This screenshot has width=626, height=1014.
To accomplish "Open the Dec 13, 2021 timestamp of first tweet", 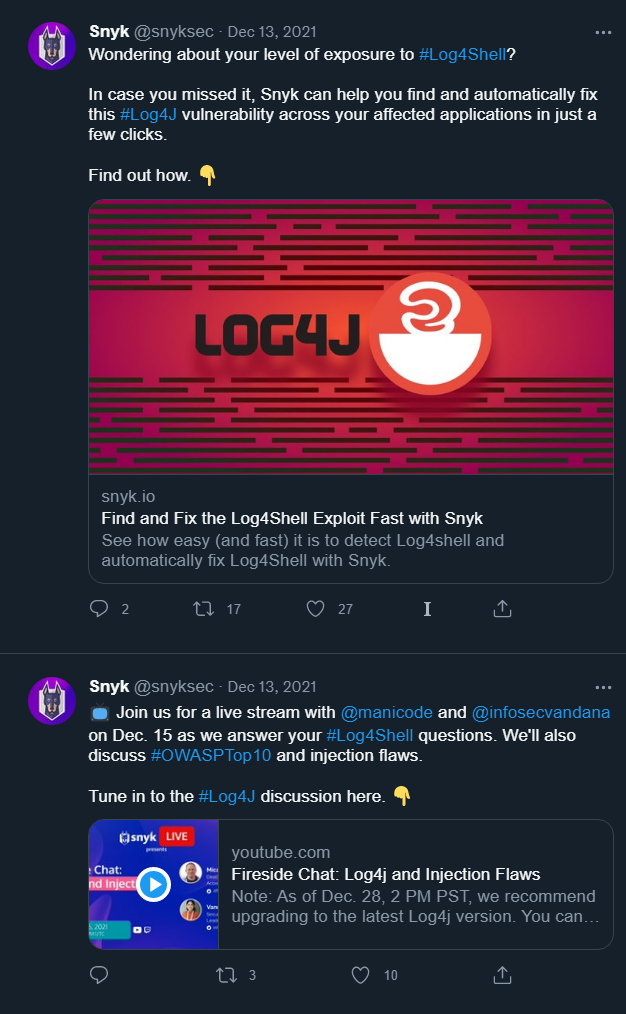I will [x=272, y=32].
